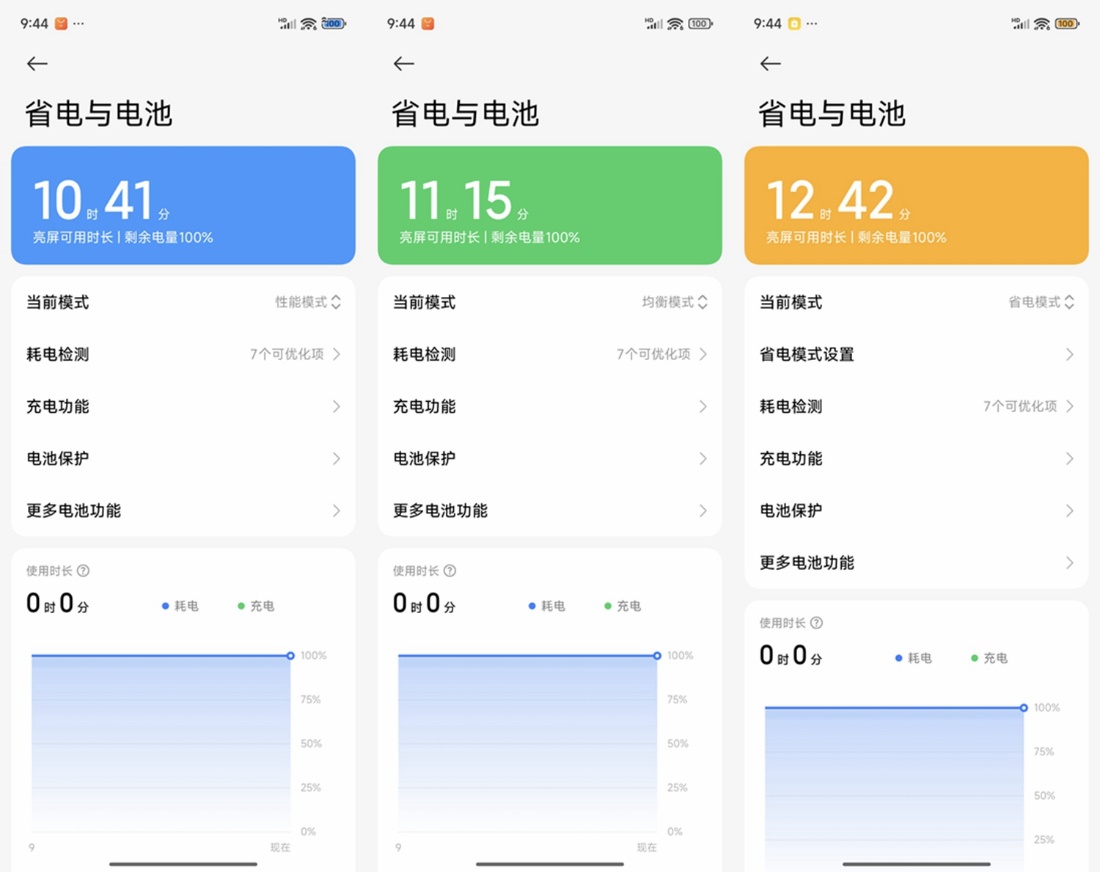This screenshot has height=872, width=1100.
Task: Tap the more notifications dots in power saving status bar
Action: pyautogui.click(x=812, y=24)
